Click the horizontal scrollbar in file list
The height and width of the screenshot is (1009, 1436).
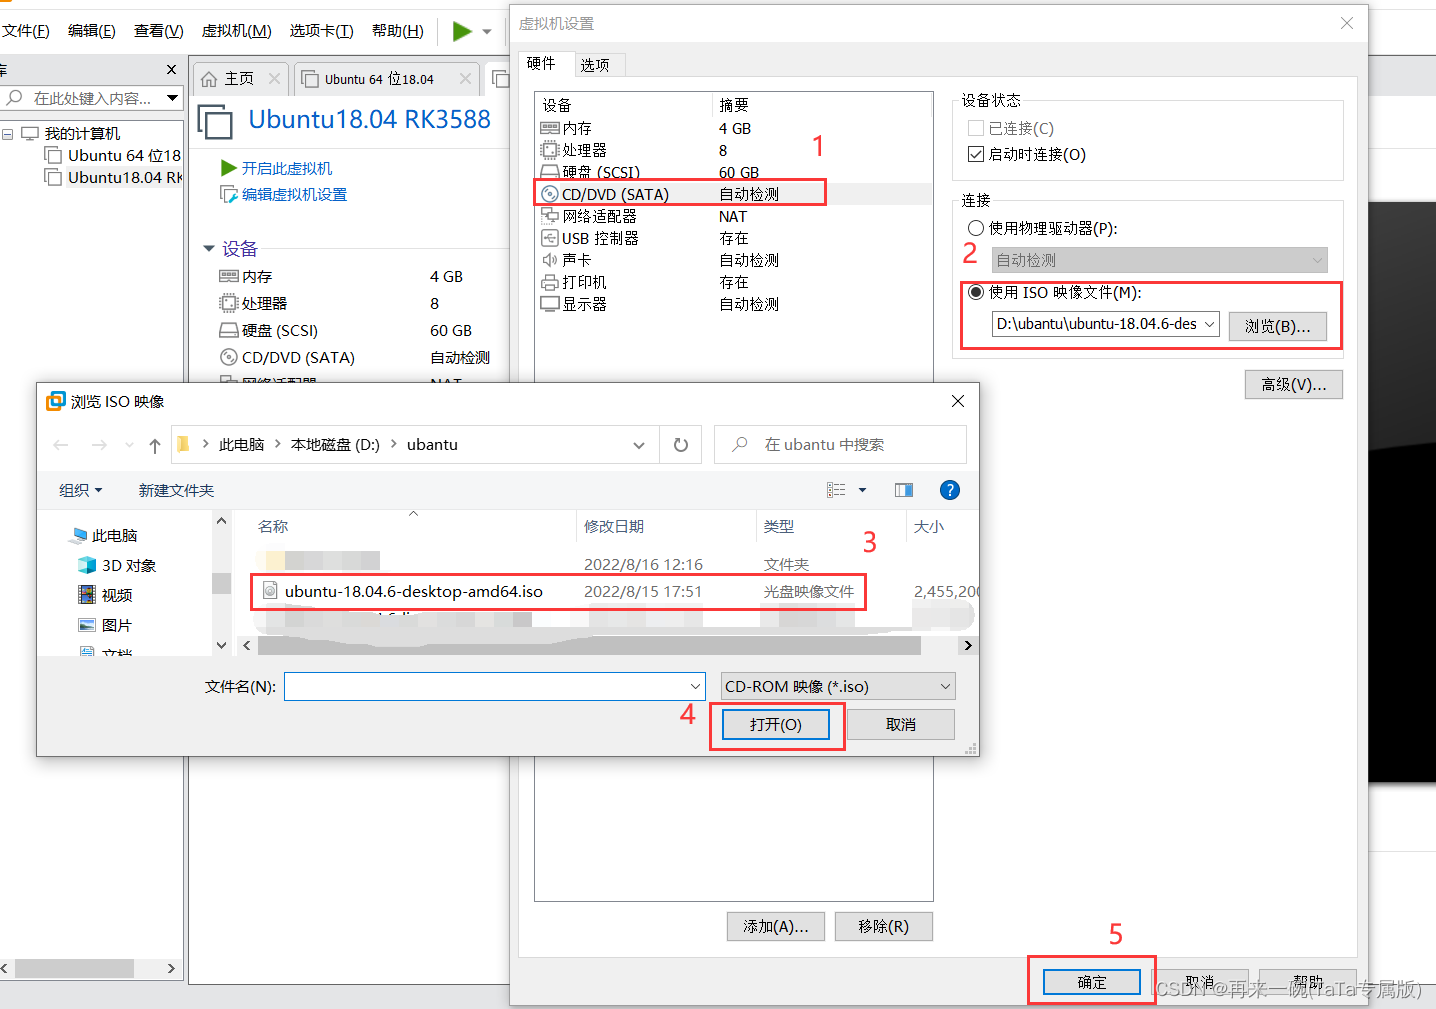coord(590,646)
